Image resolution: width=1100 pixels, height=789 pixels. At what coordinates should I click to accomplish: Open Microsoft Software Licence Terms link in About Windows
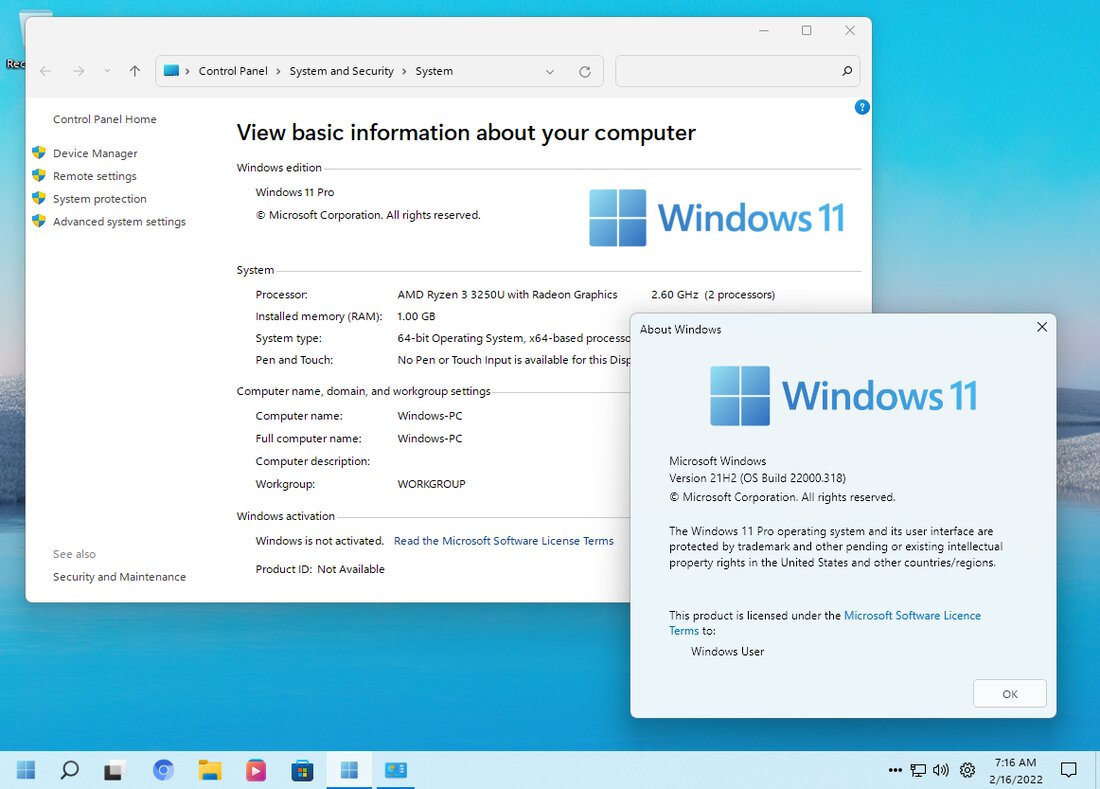point(912,615)
